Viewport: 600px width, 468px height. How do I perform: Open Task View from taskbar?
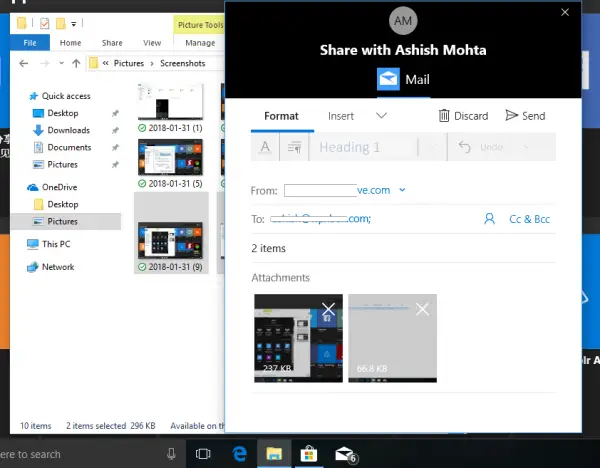203,454
